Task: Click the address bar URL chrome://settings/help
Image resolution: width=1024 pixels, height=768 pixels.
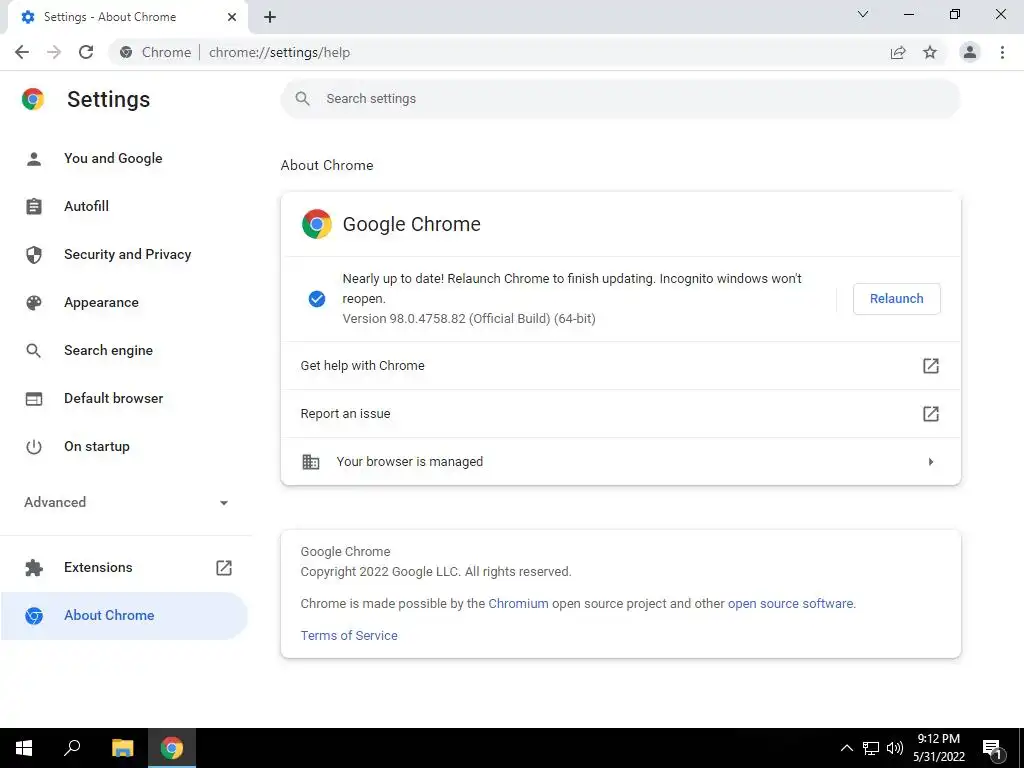Action: pyautogui.click(x=280, y=52)
